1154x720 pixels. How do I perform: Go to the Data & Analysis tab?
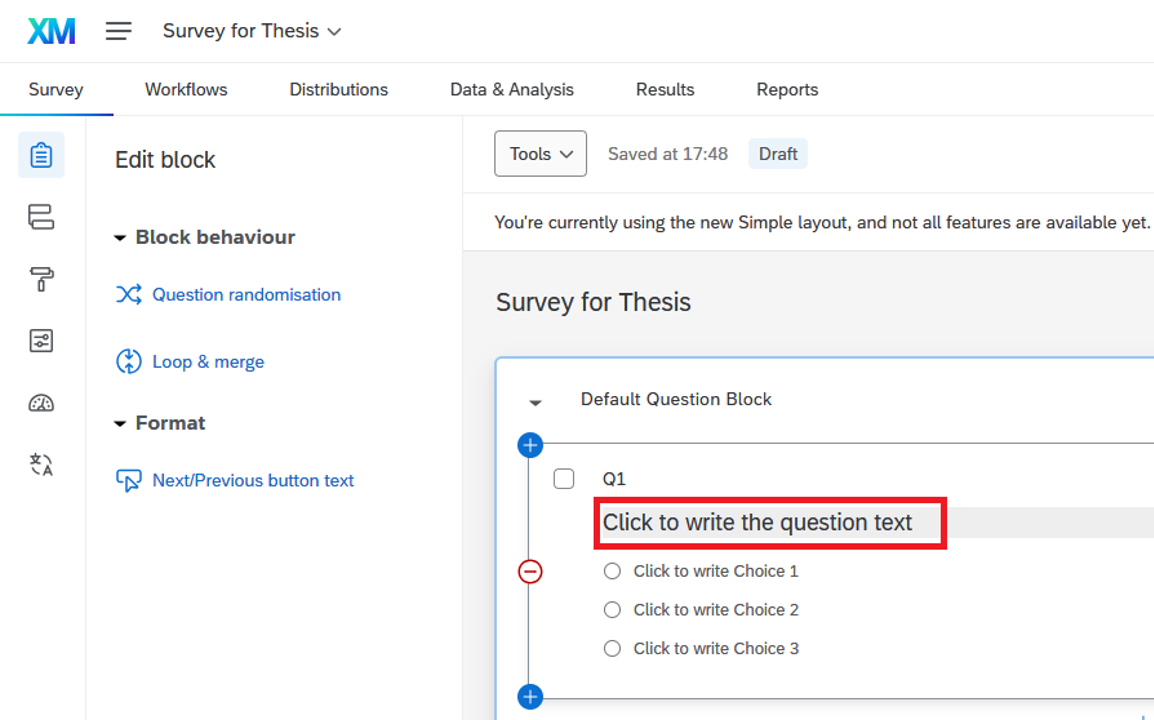(x=512, y=89)
